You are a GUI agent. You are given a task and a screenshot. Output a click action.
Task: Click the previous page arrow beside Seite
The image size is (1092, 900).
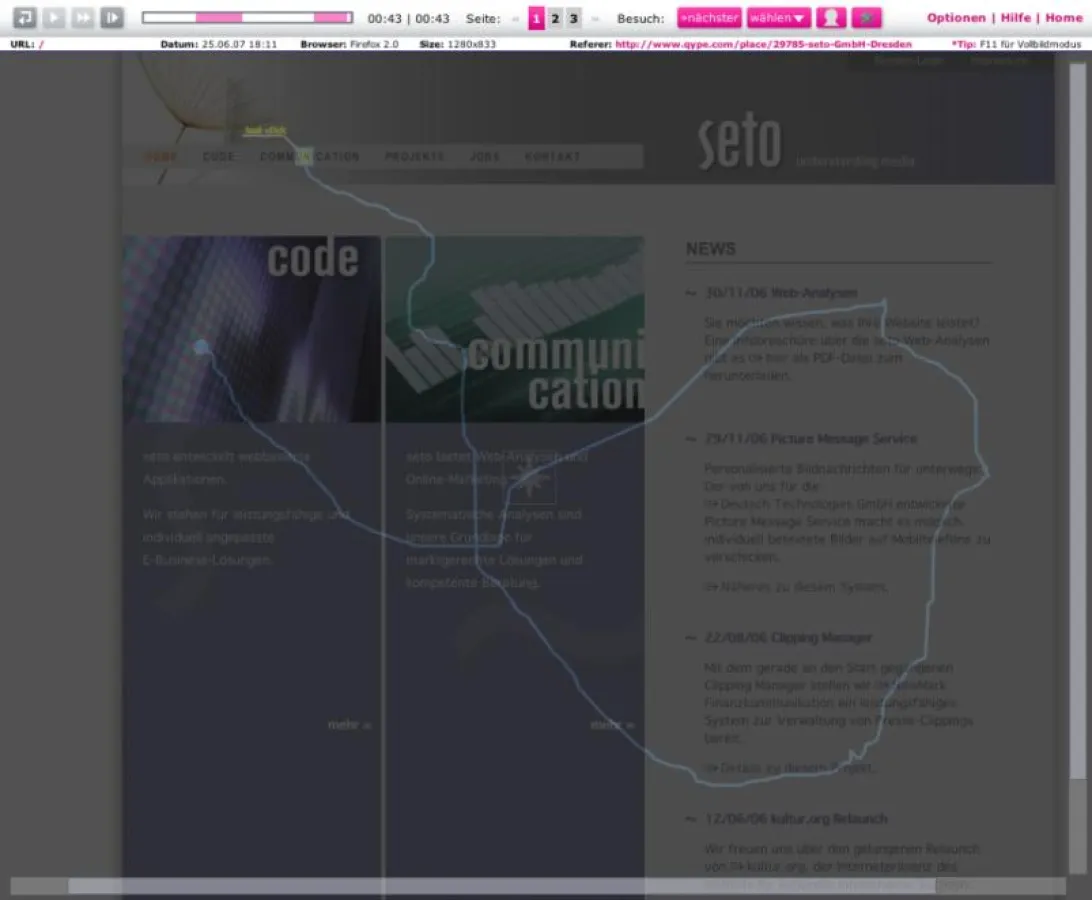[516, 18]
